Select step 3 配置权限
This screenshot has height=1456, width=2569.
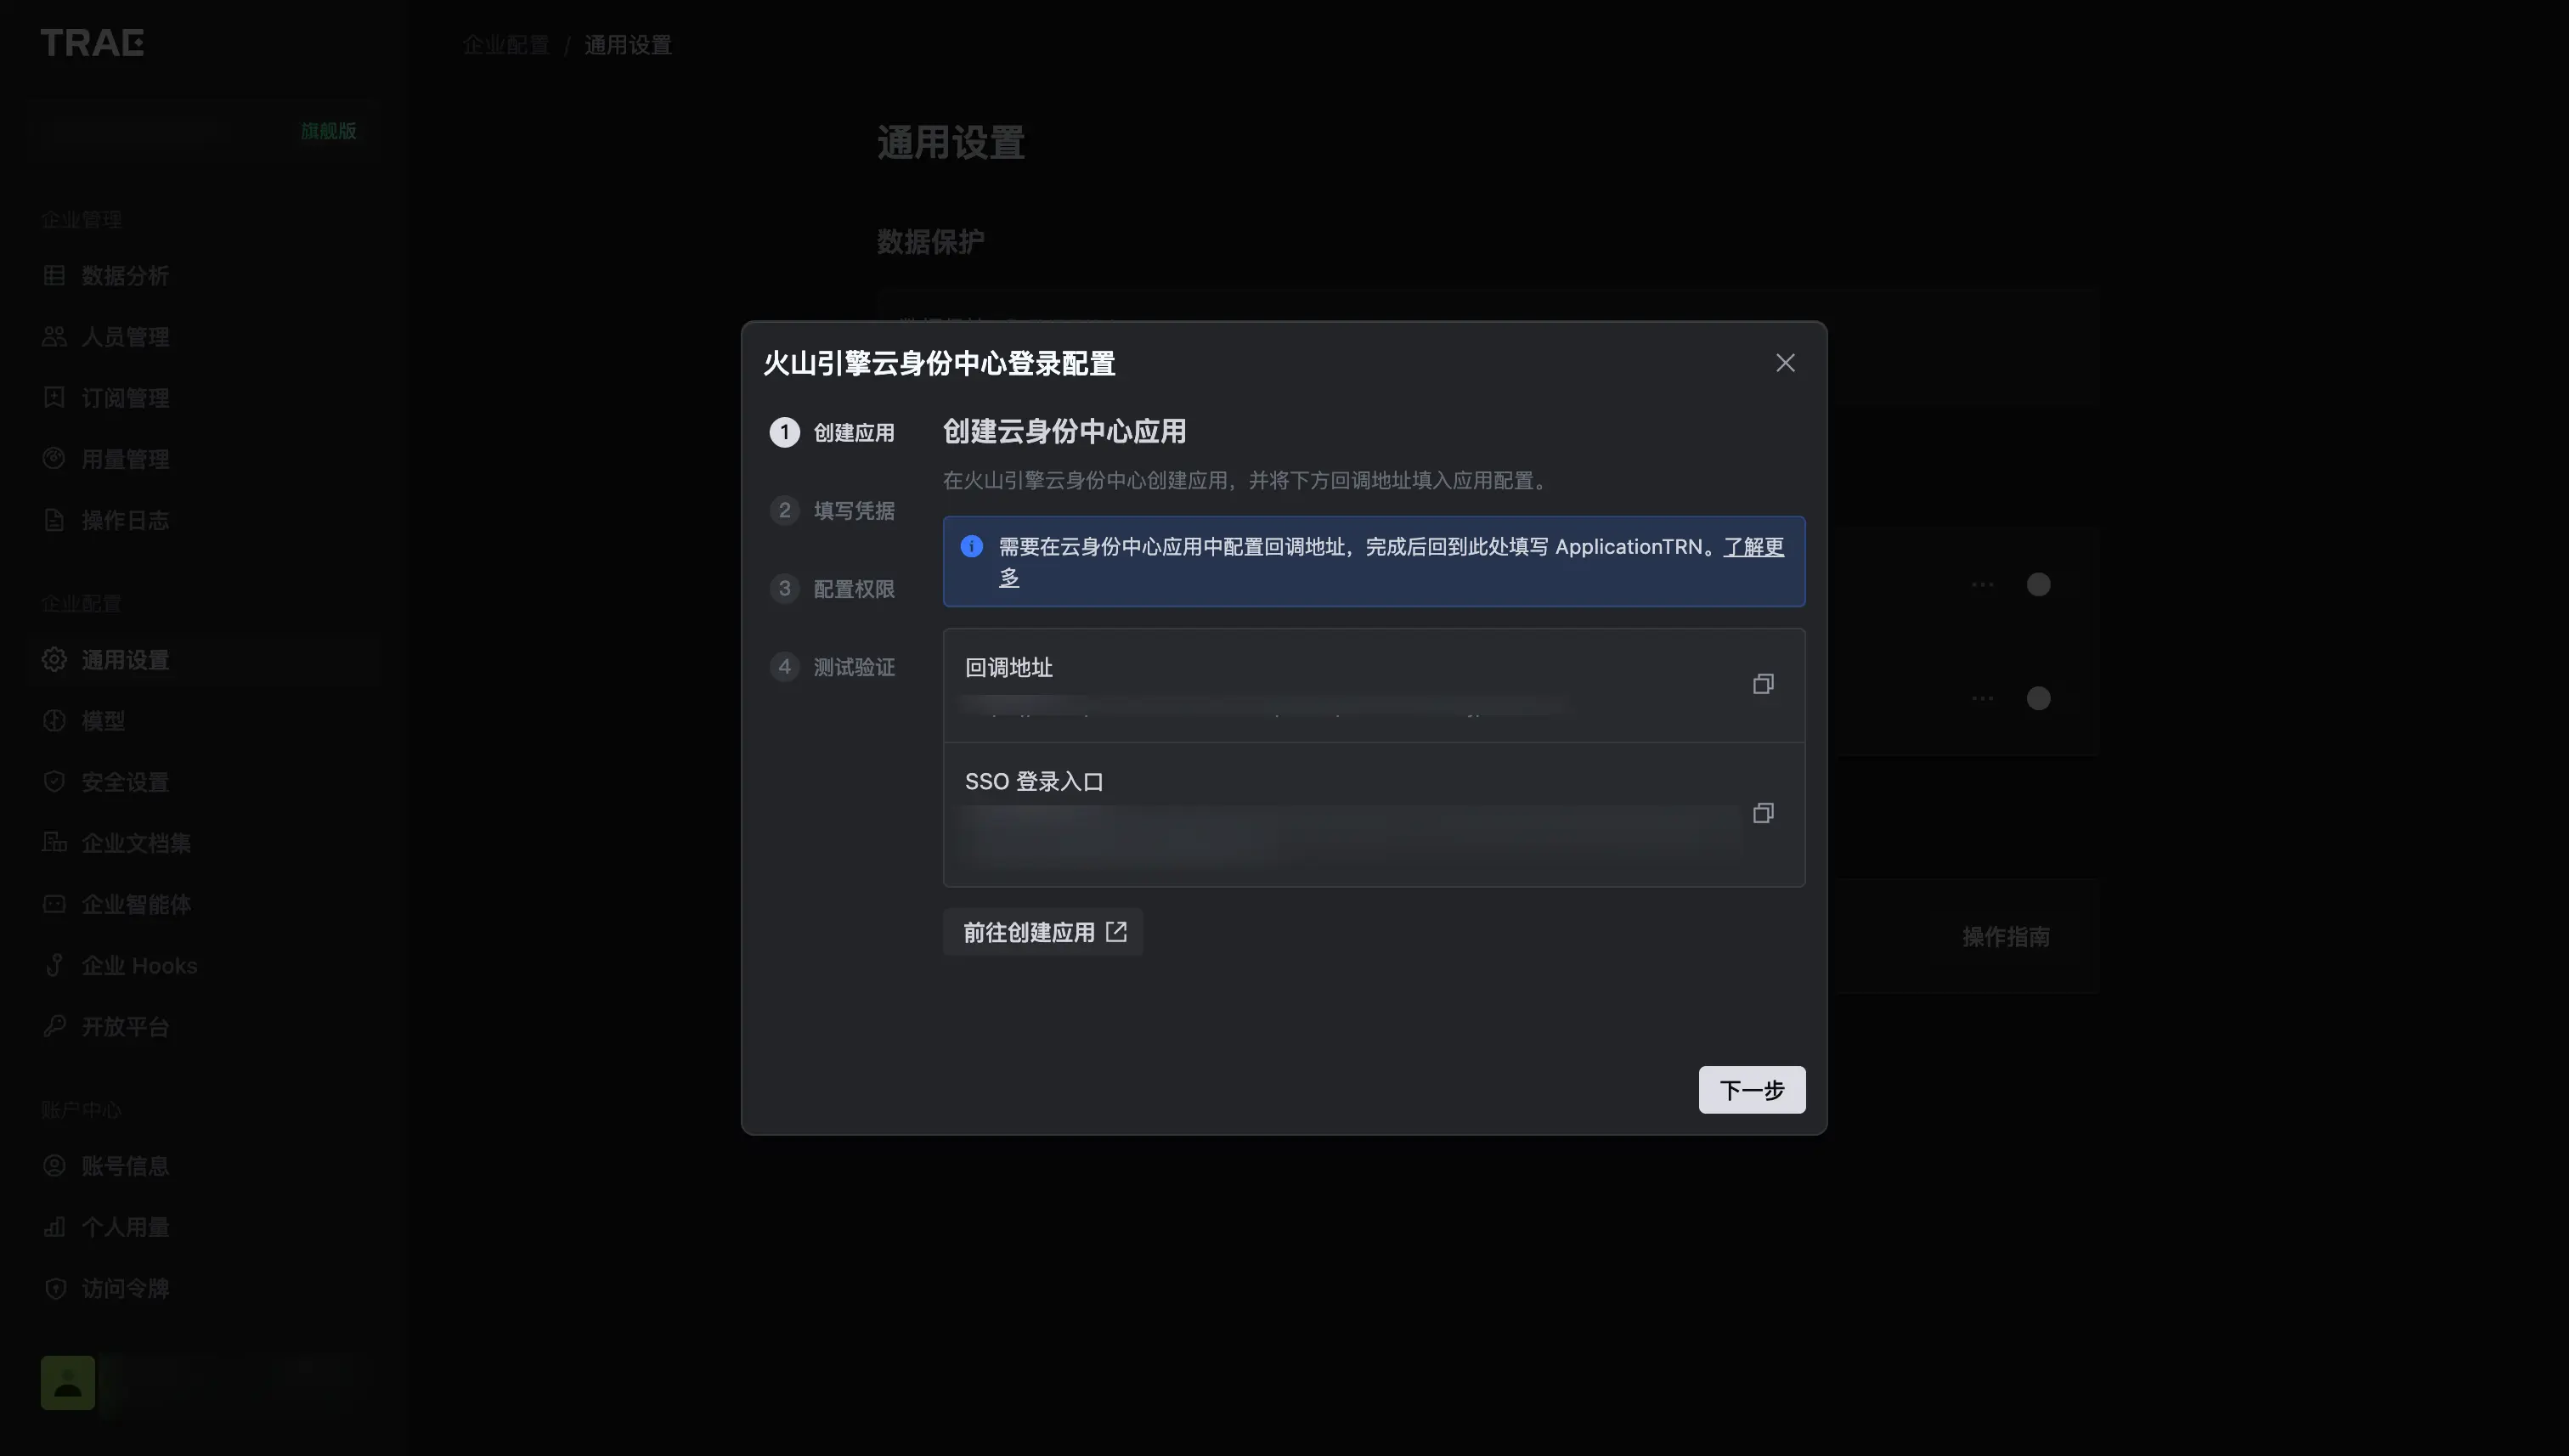pos(832,589)
